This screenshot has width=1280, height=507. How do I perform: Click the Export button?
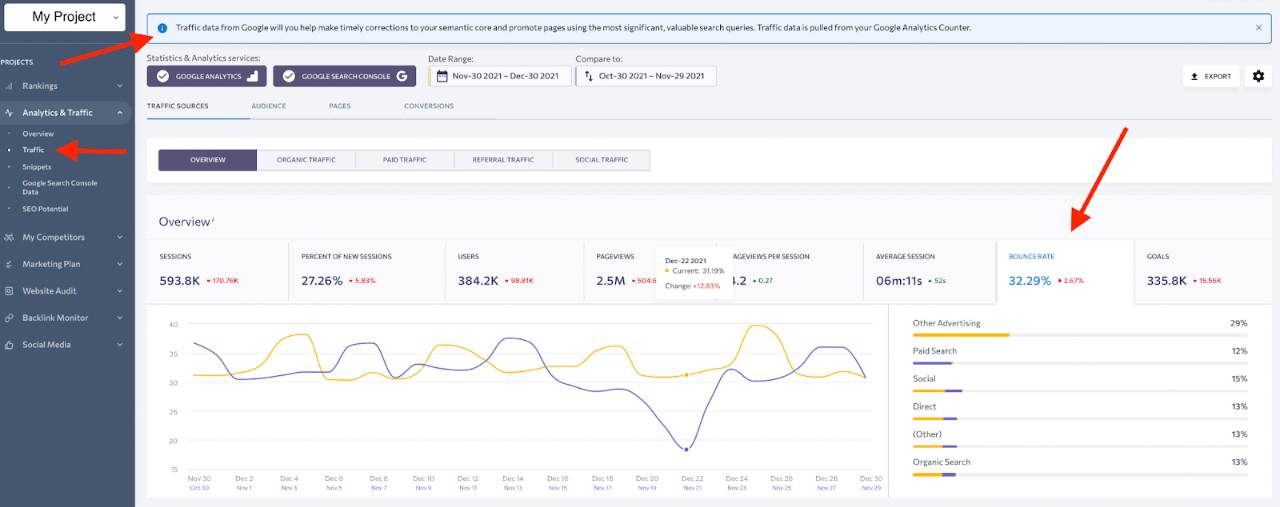click(1211, 76)
